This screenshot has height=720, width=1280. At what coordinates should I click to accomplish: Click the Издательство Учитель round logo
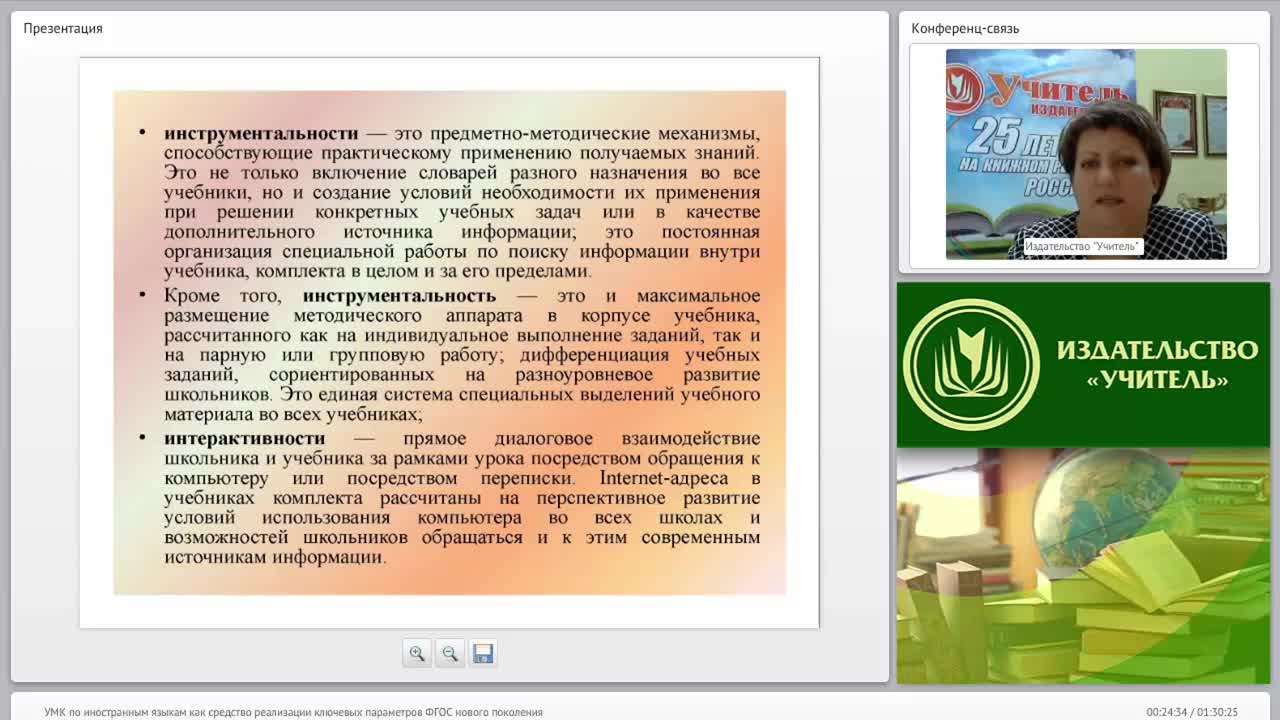(971, 365)
